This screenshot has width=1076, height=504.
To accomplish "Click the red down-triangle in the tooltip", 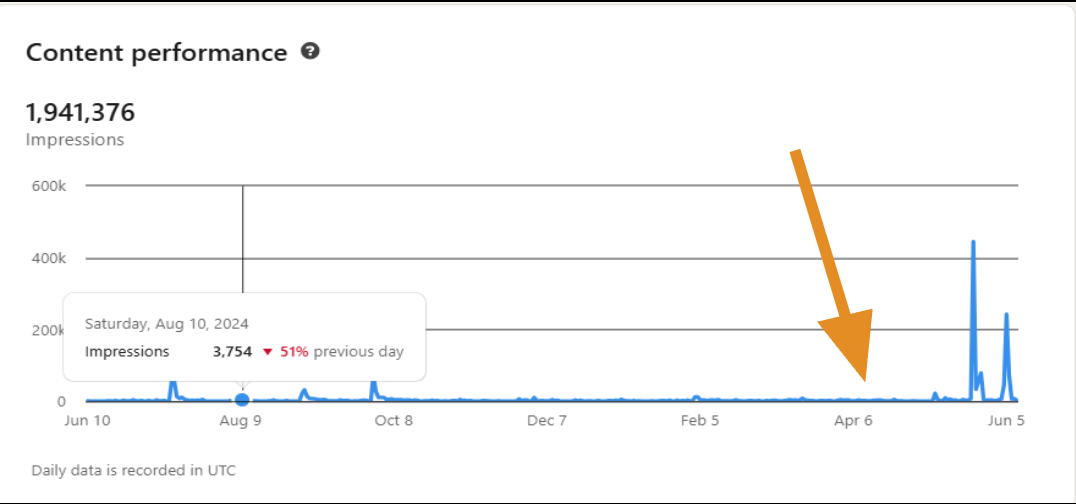I will [267, 352].
